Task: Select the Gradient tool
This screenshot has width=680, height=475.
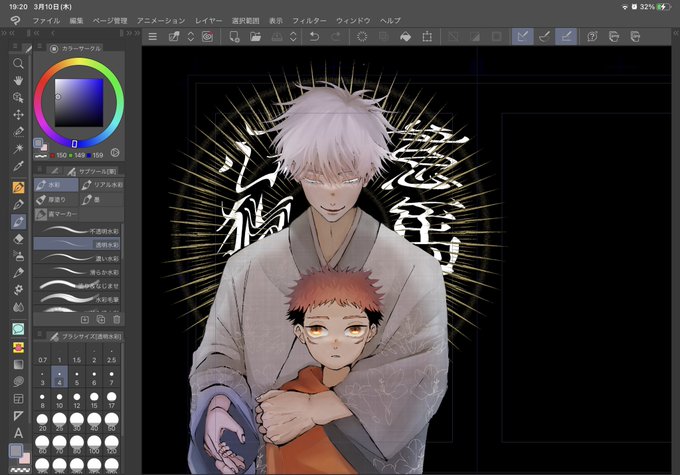Action: pyautogui.click(x=18, y=364)
